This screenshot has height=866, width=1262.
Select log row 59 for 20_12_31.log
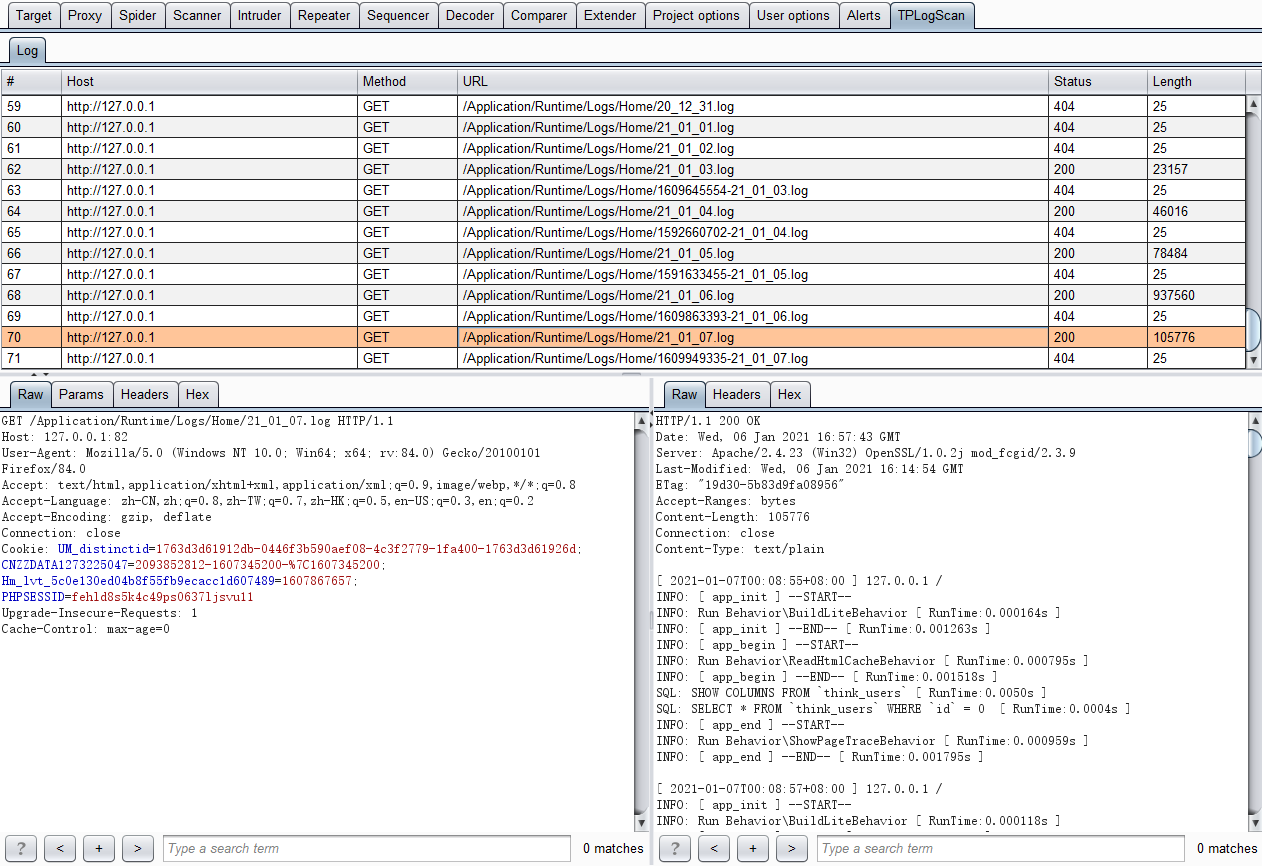[623, 106]
